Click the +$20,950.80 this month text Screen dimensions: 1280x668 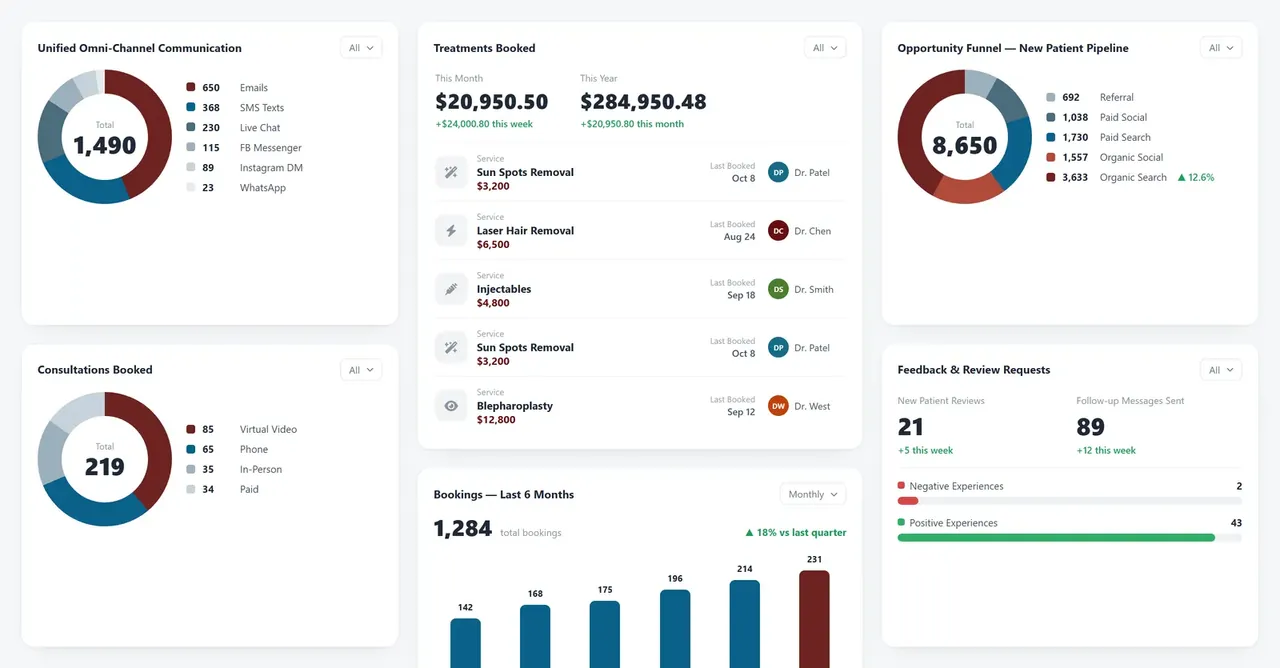click(632, 124)
